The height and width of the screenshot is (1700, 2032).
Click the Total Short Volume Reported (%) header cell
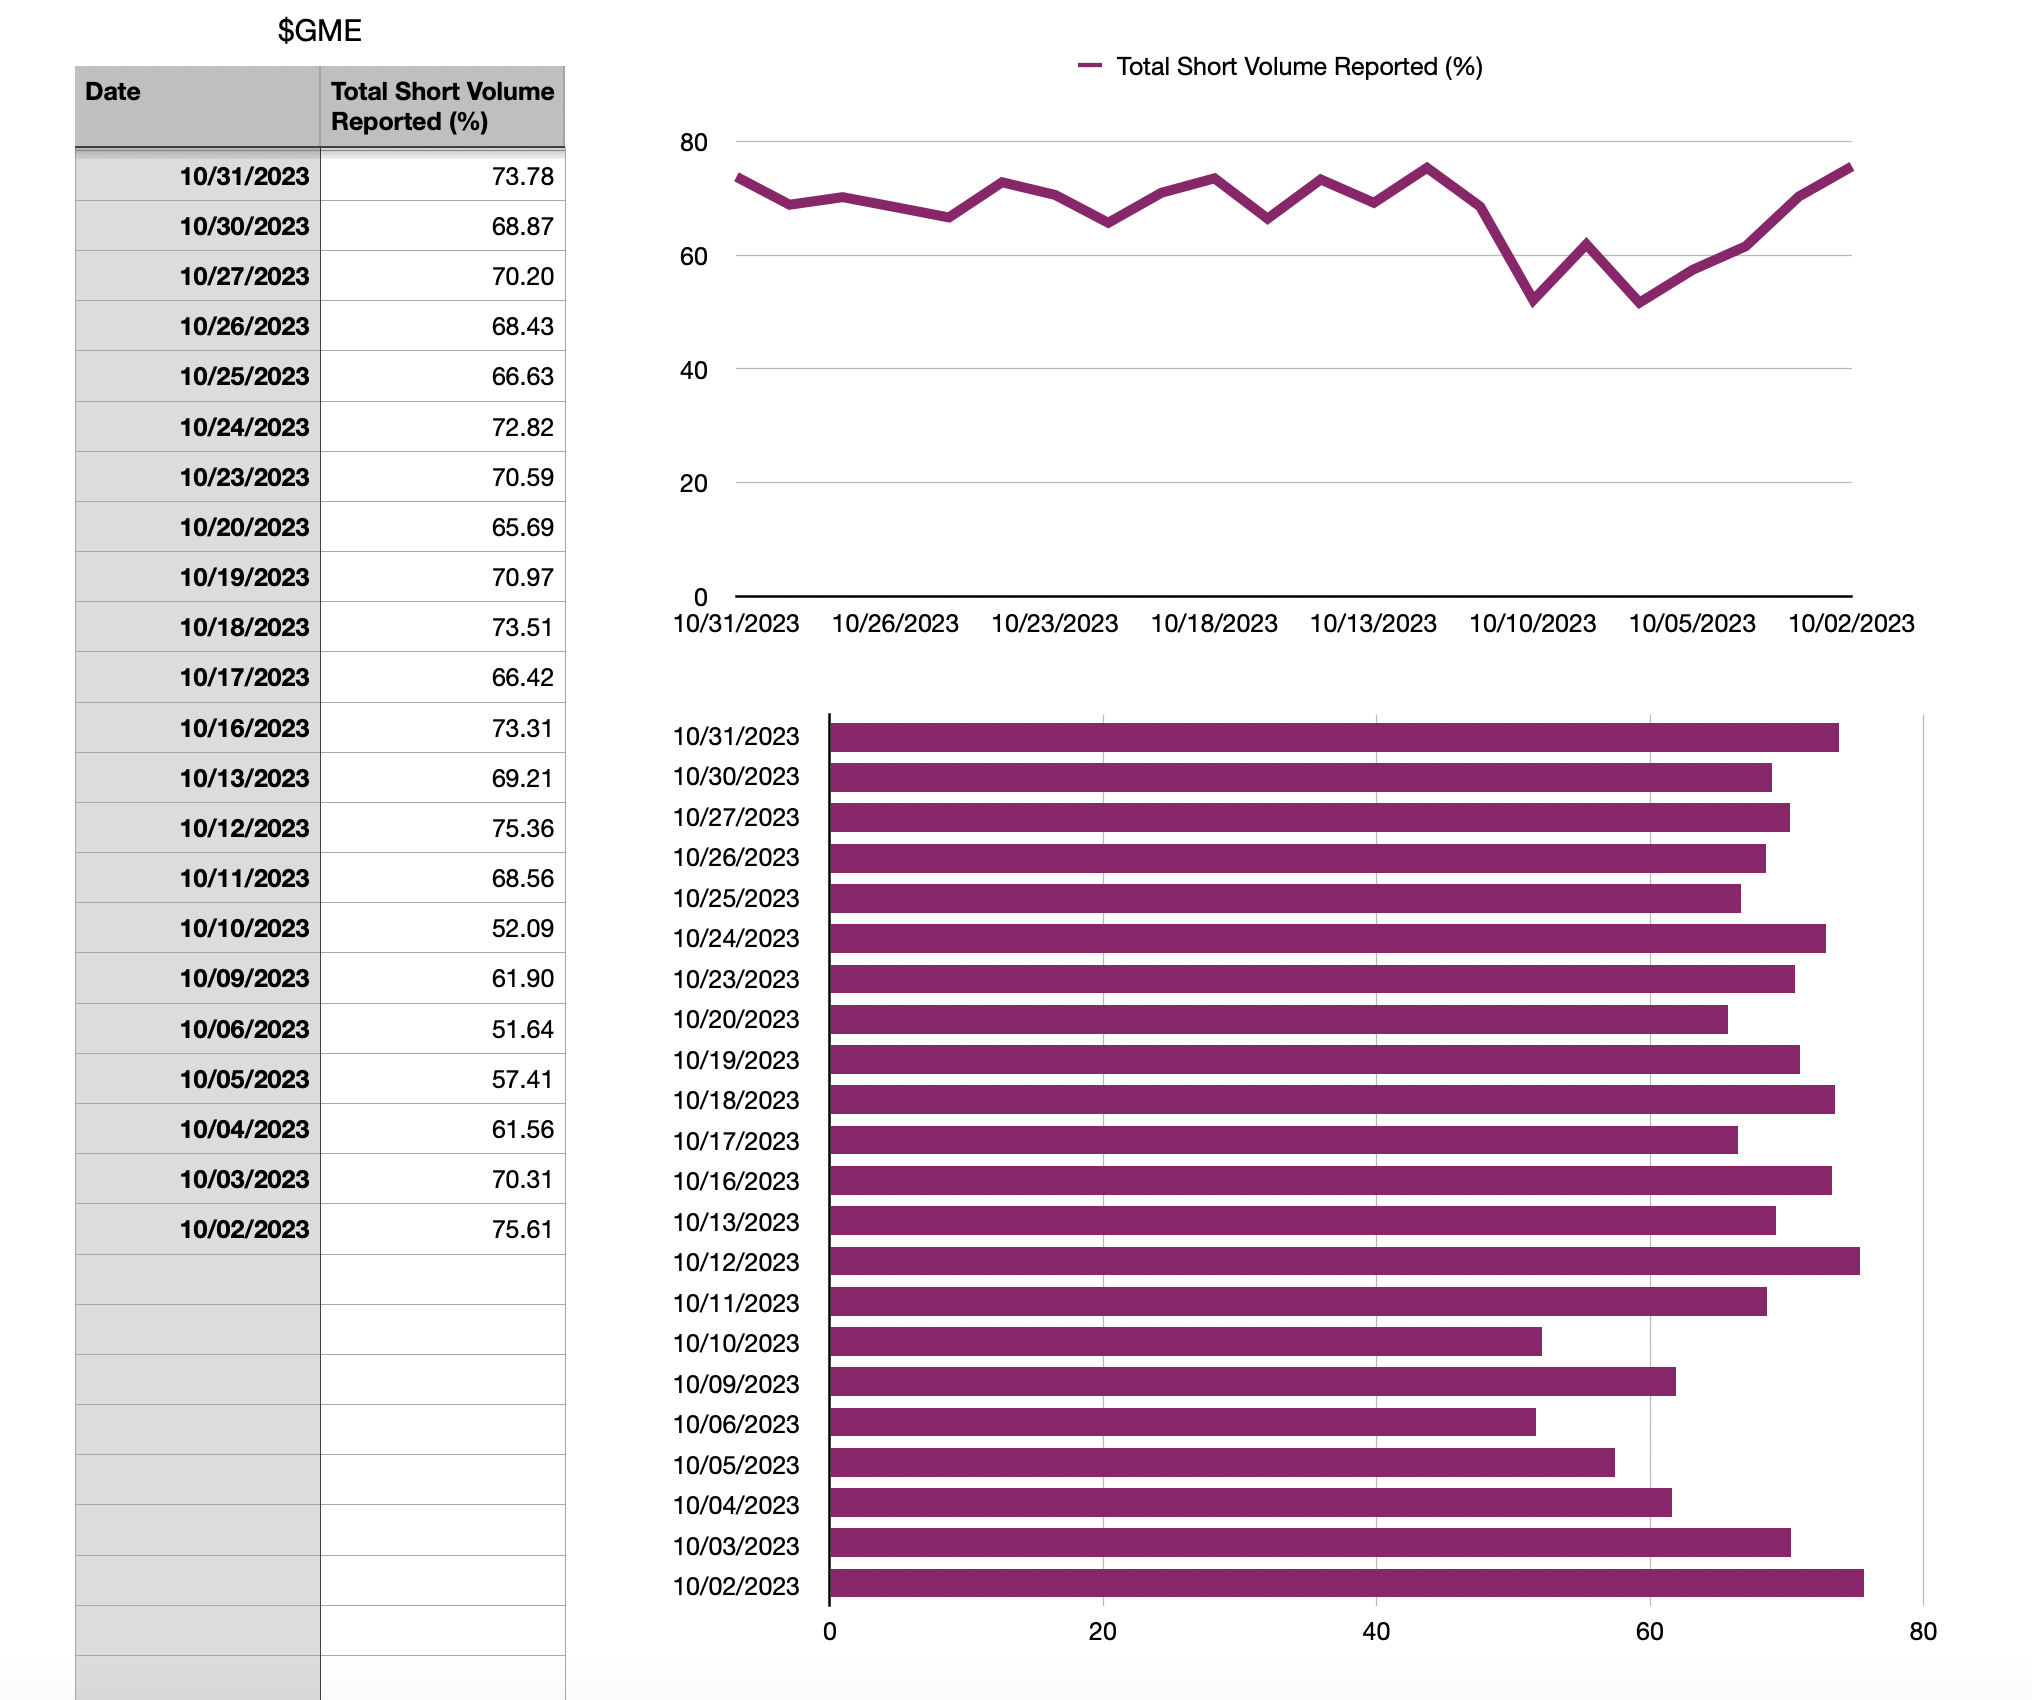click(x=443, y=107)
